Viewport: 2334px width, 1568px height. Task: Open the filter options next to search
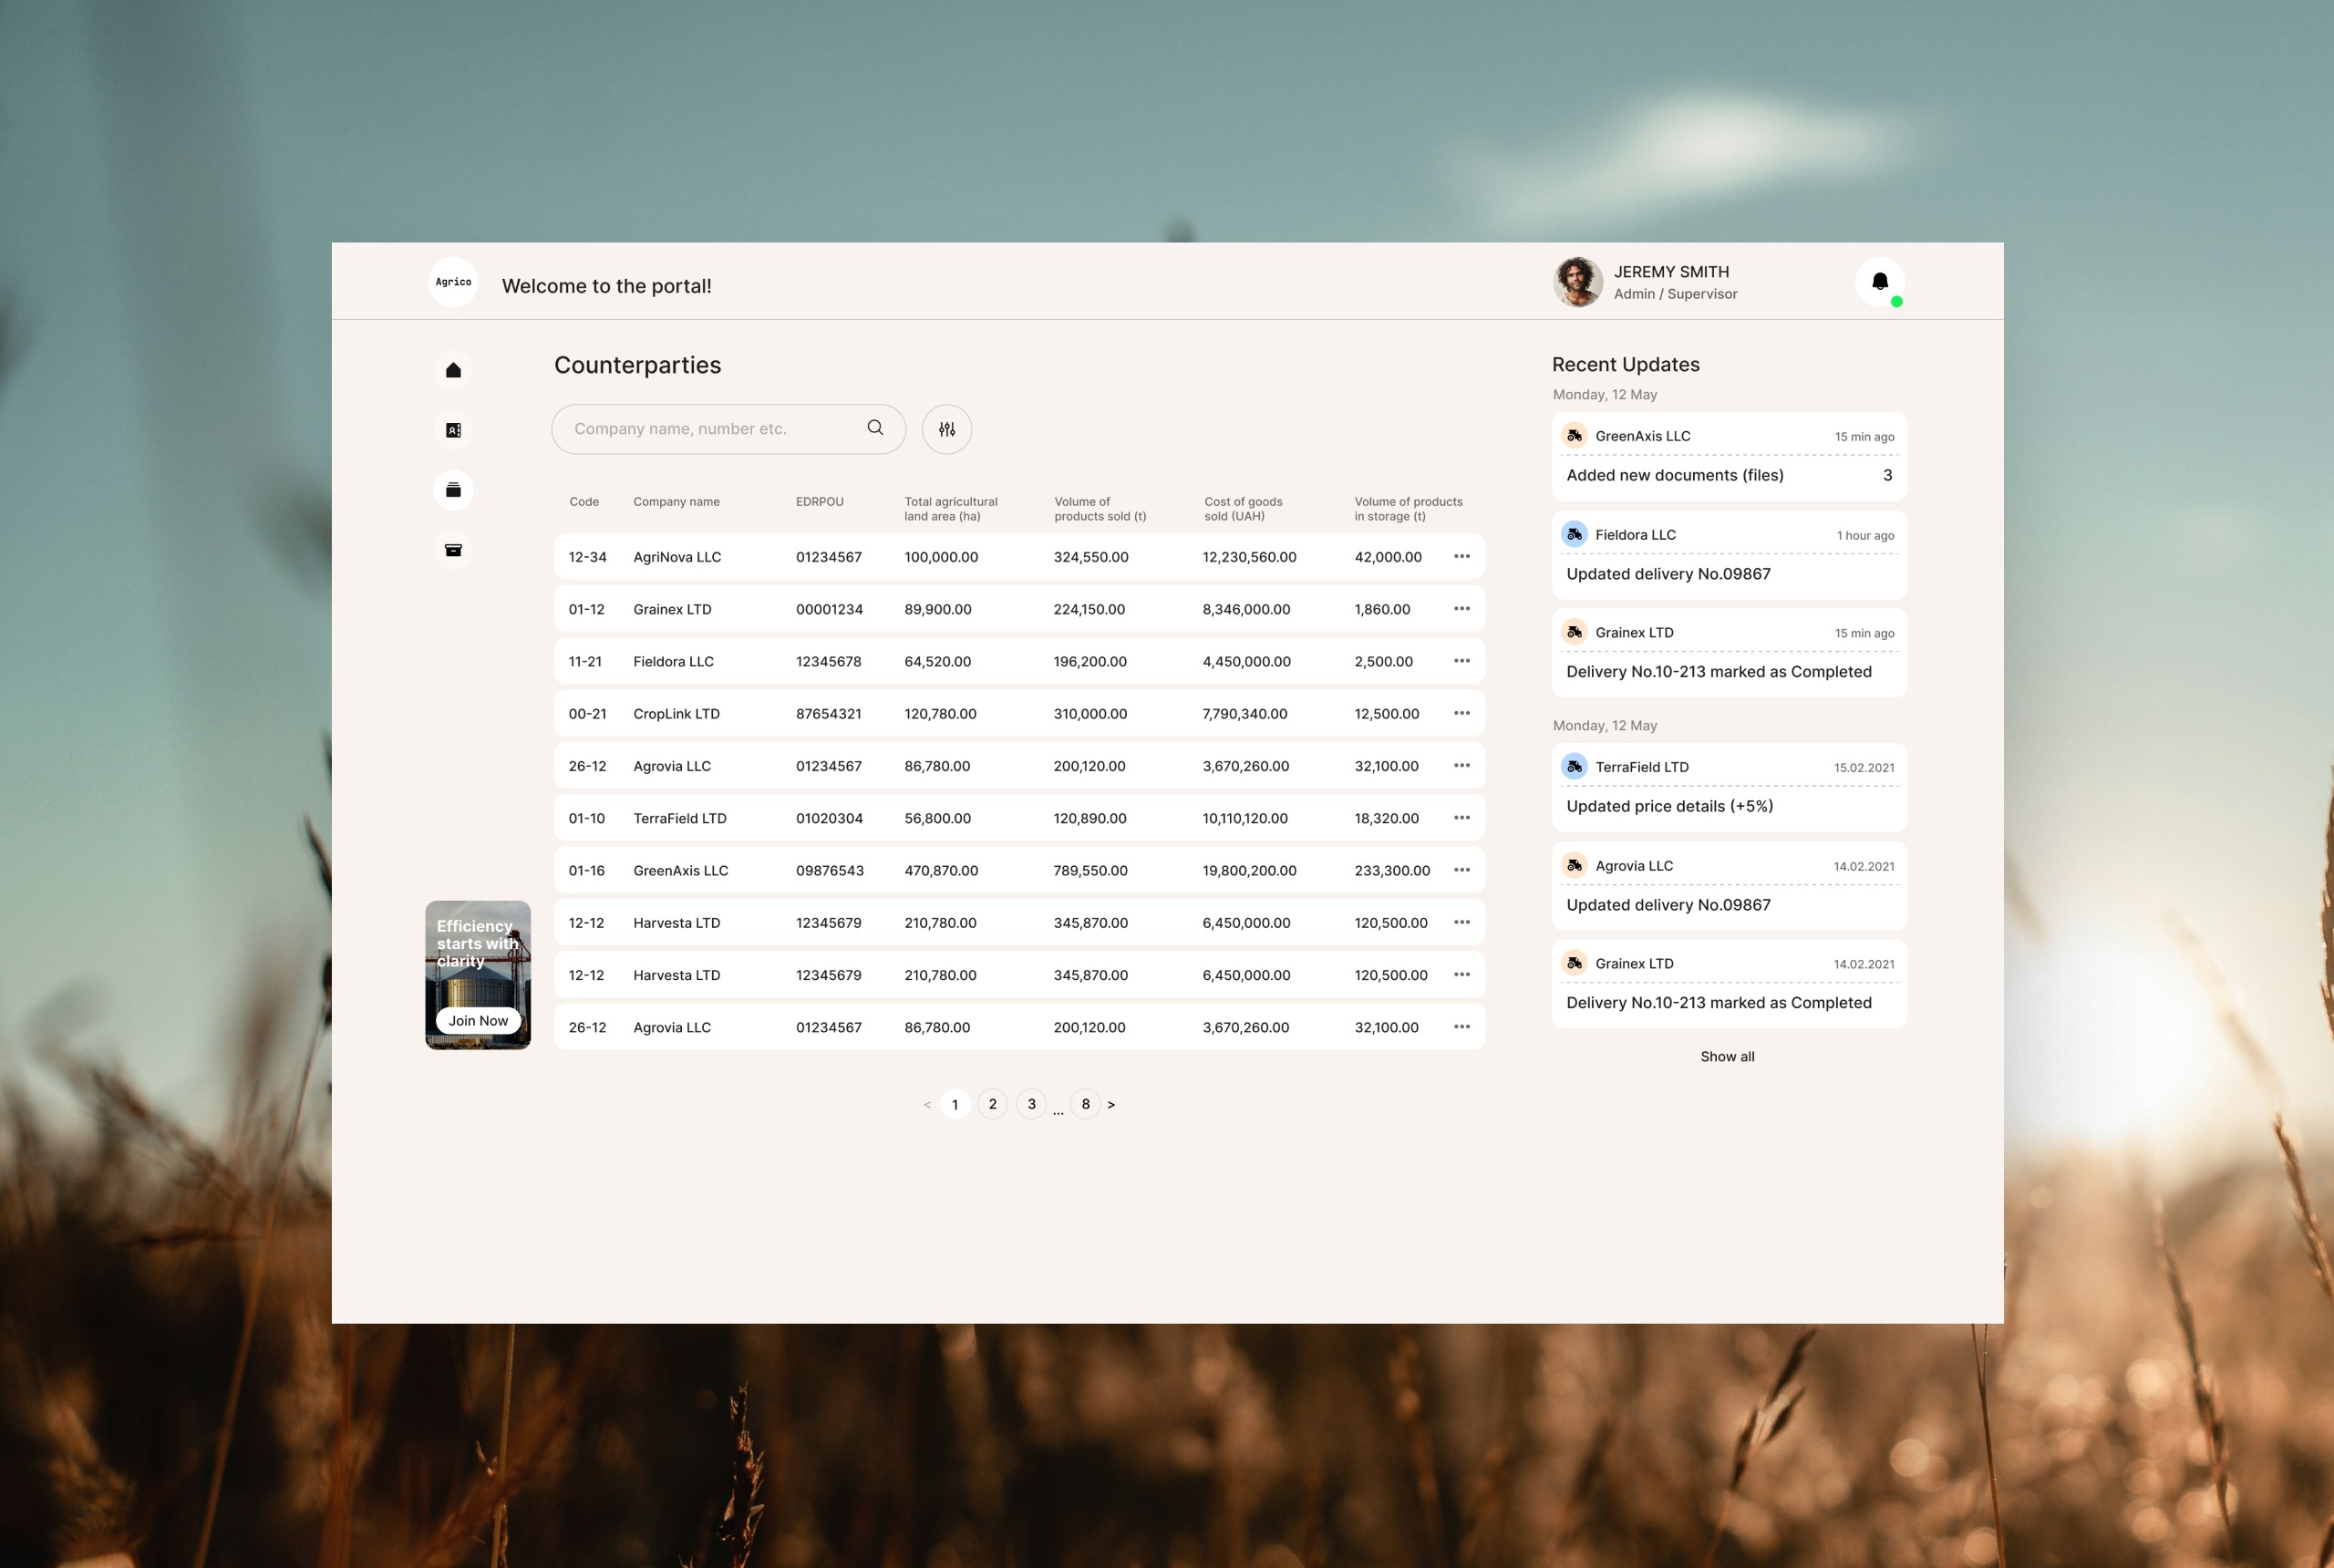946,428
